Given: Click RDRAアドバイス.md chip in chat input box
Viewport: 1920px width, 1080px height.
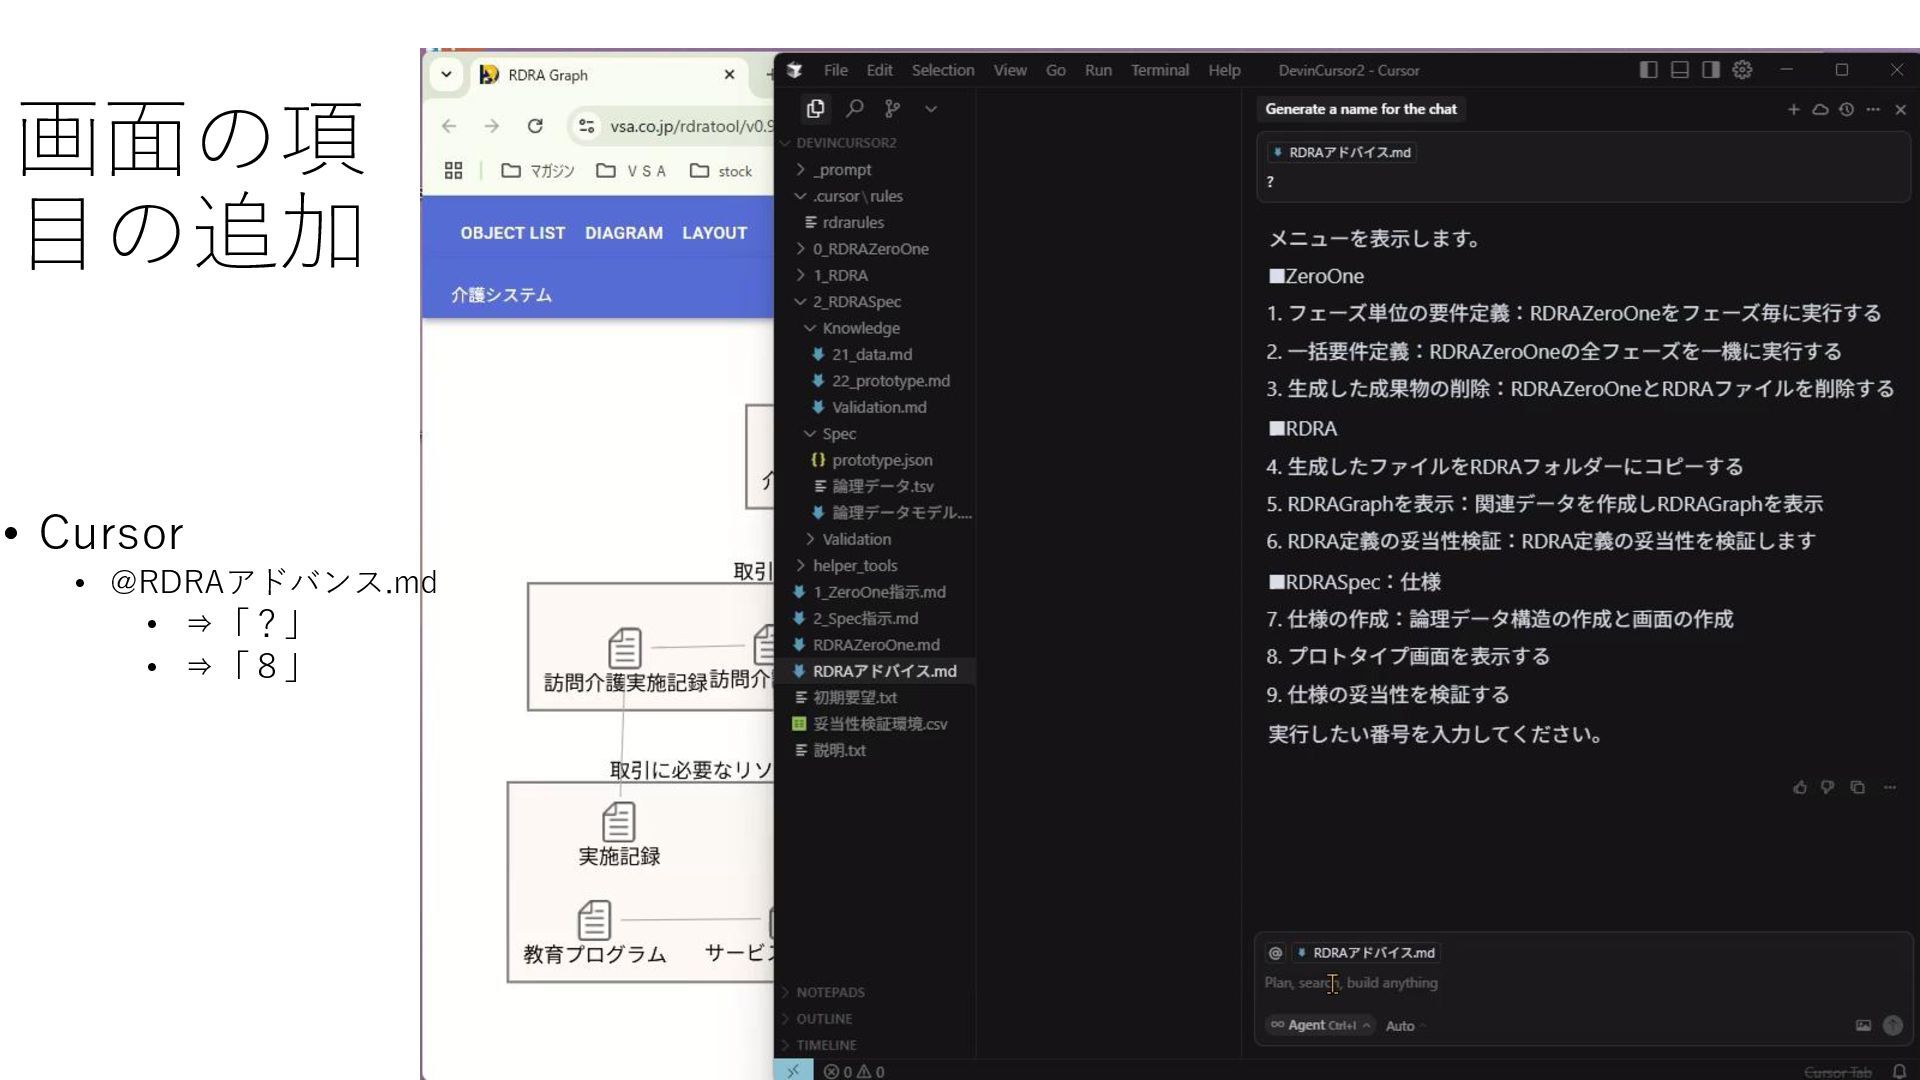Looking at the screenshot, I should [x=1366, y=953].
